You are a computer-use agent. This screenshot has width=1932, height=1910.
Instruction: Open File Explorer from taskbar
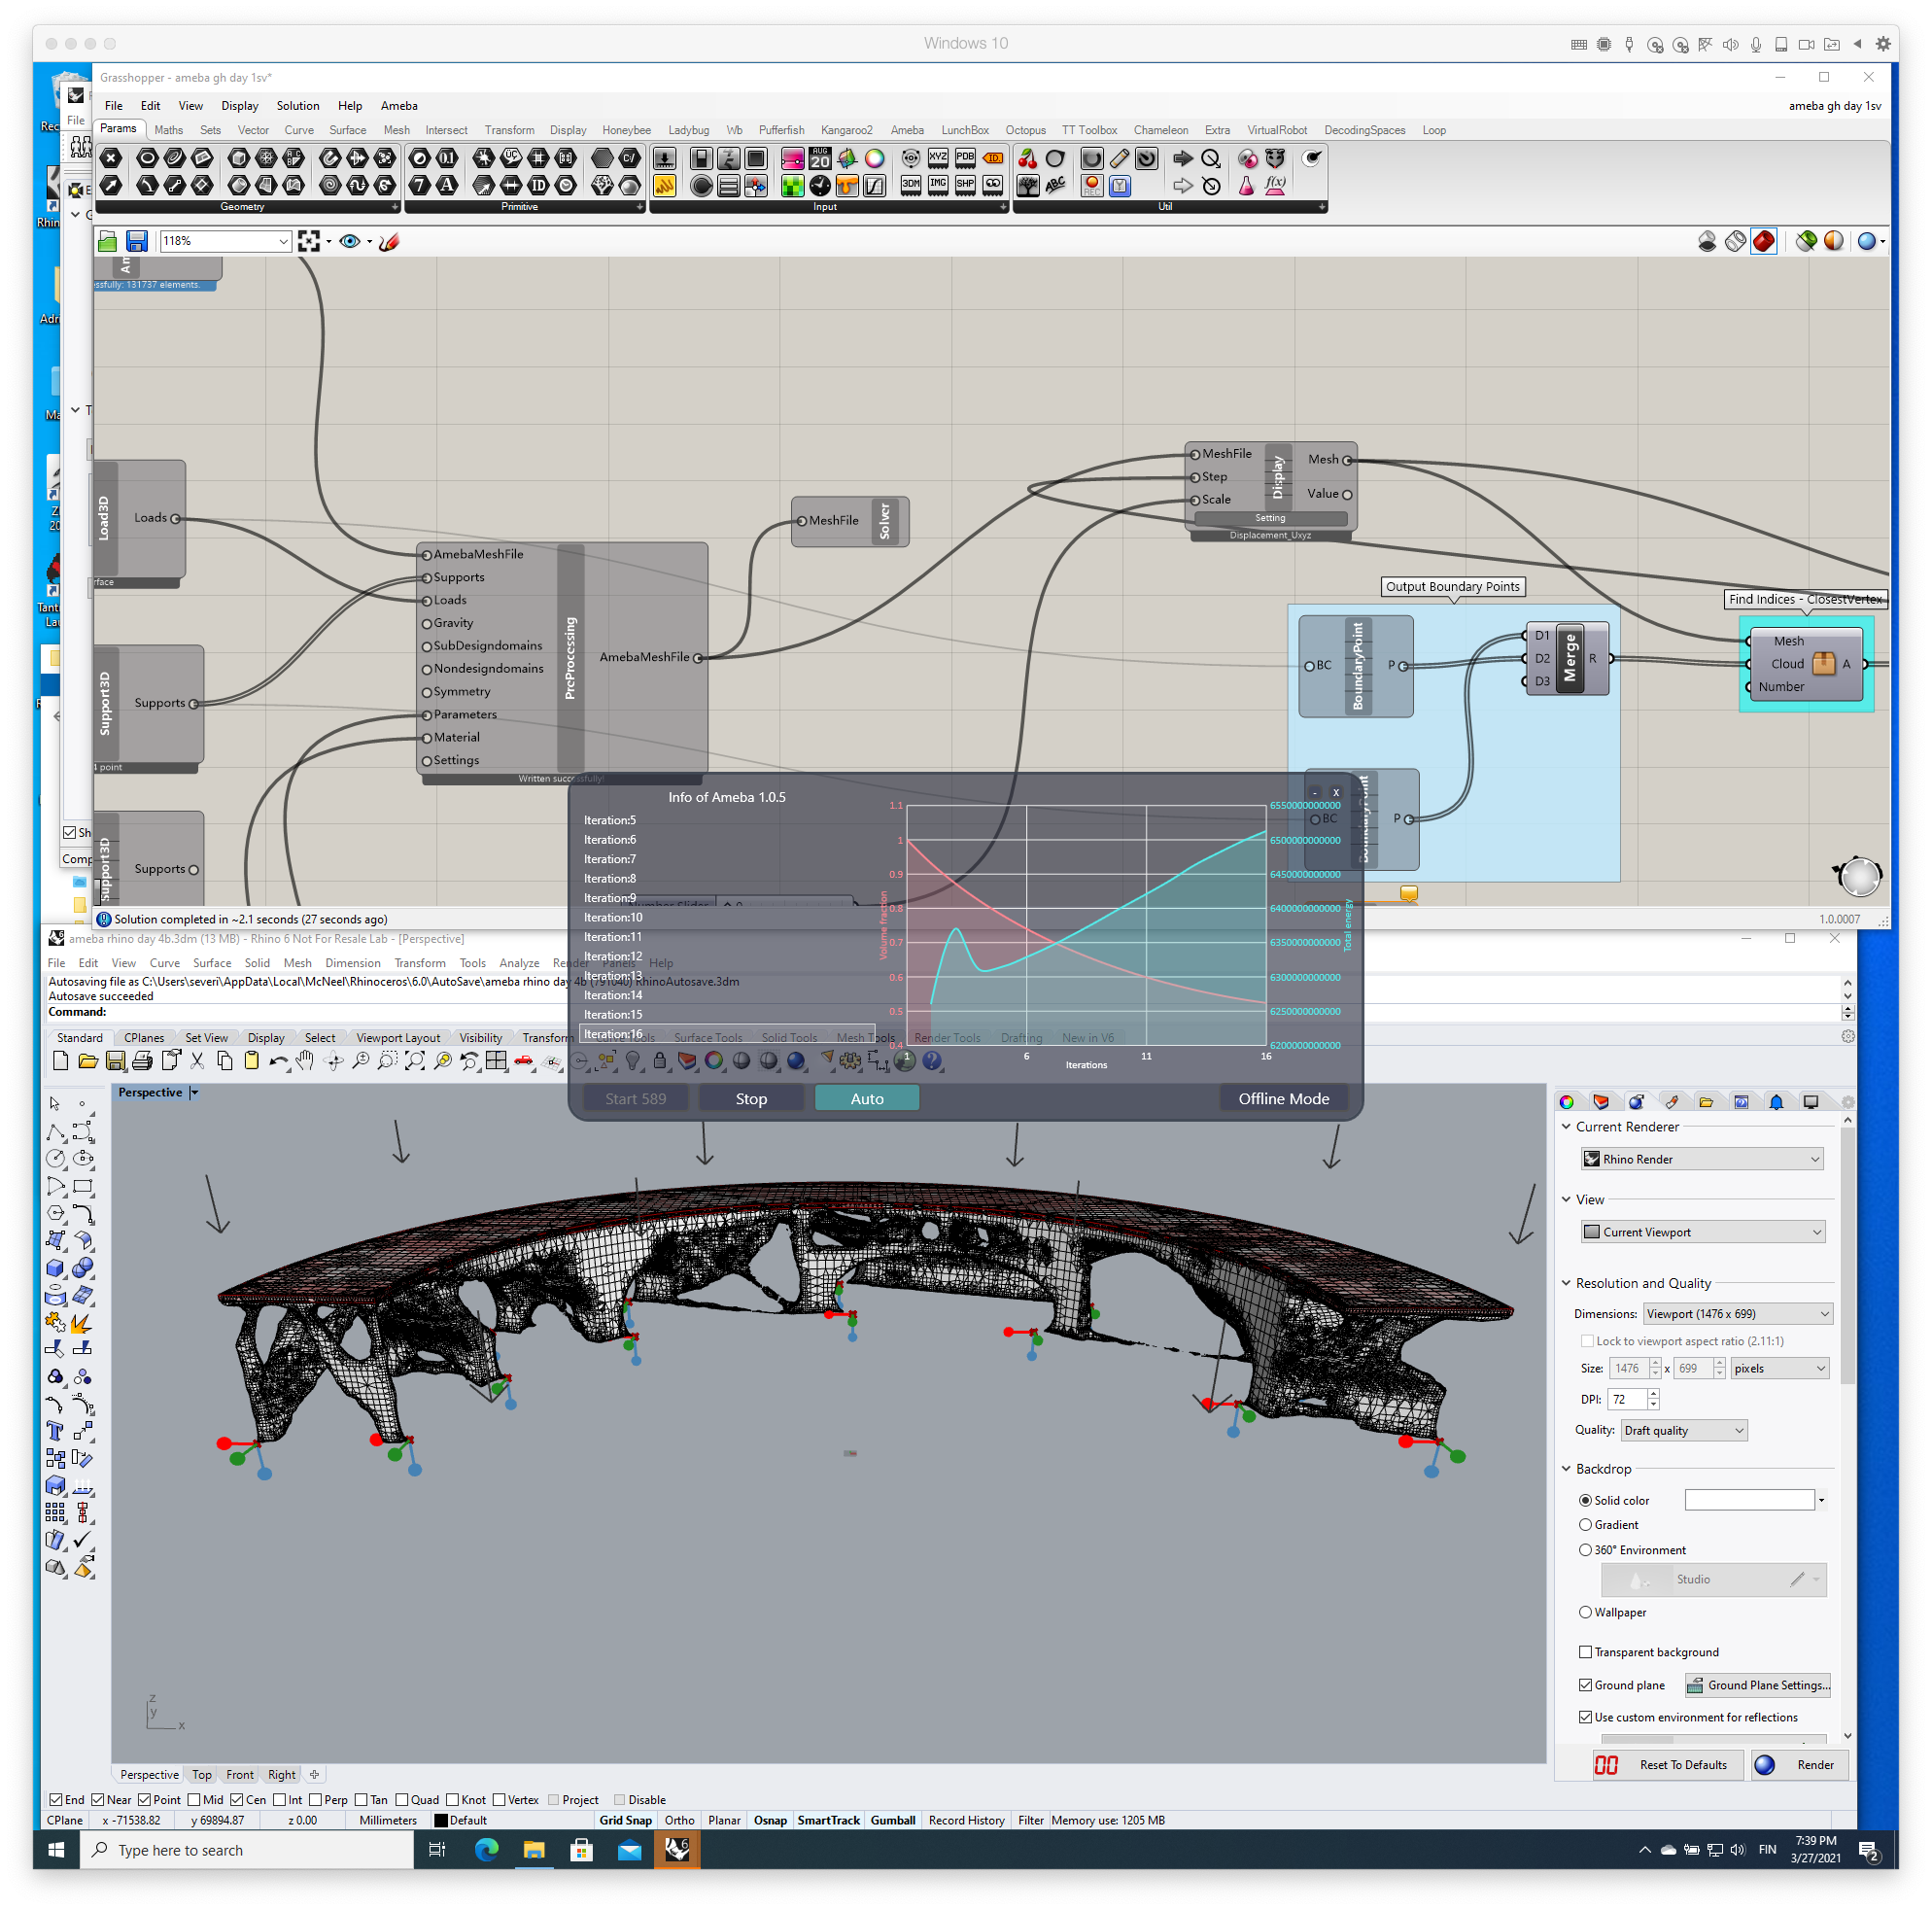pos(533,1849)
